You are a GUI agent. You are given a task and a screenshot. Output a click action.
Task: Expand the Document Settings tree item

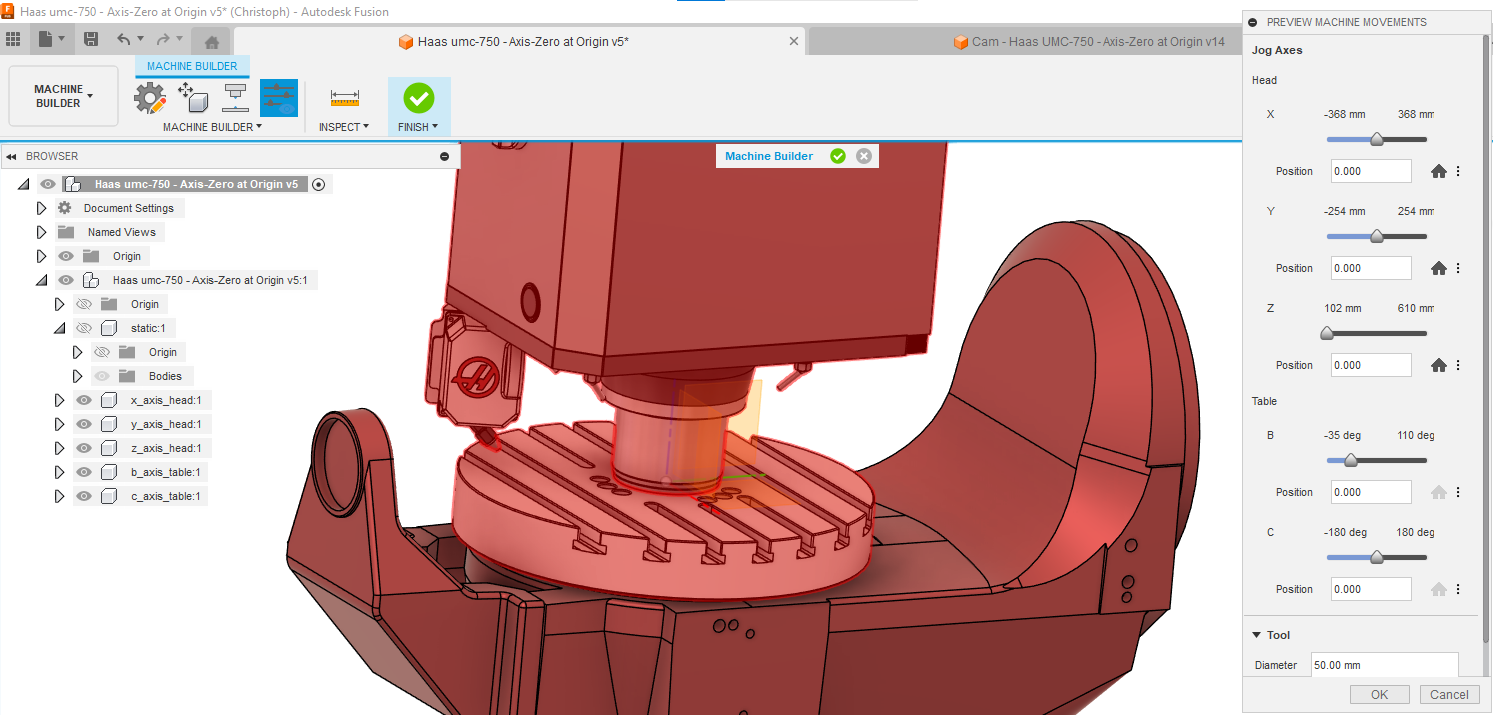pyautogui.click(x=41, y=207)
